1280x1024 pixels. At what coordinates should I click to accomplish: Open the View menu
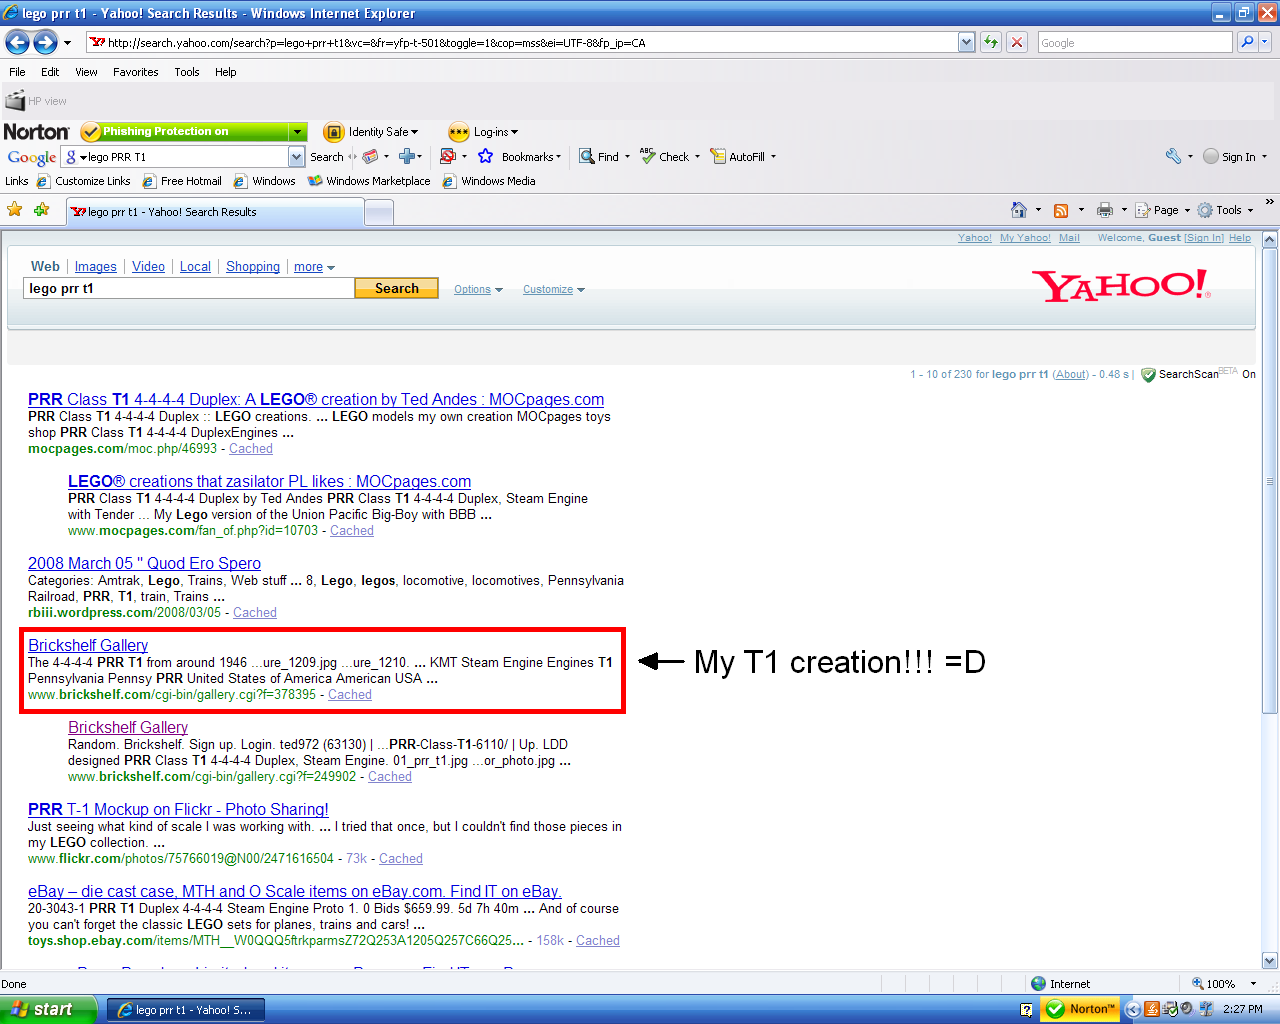(86, 72)
